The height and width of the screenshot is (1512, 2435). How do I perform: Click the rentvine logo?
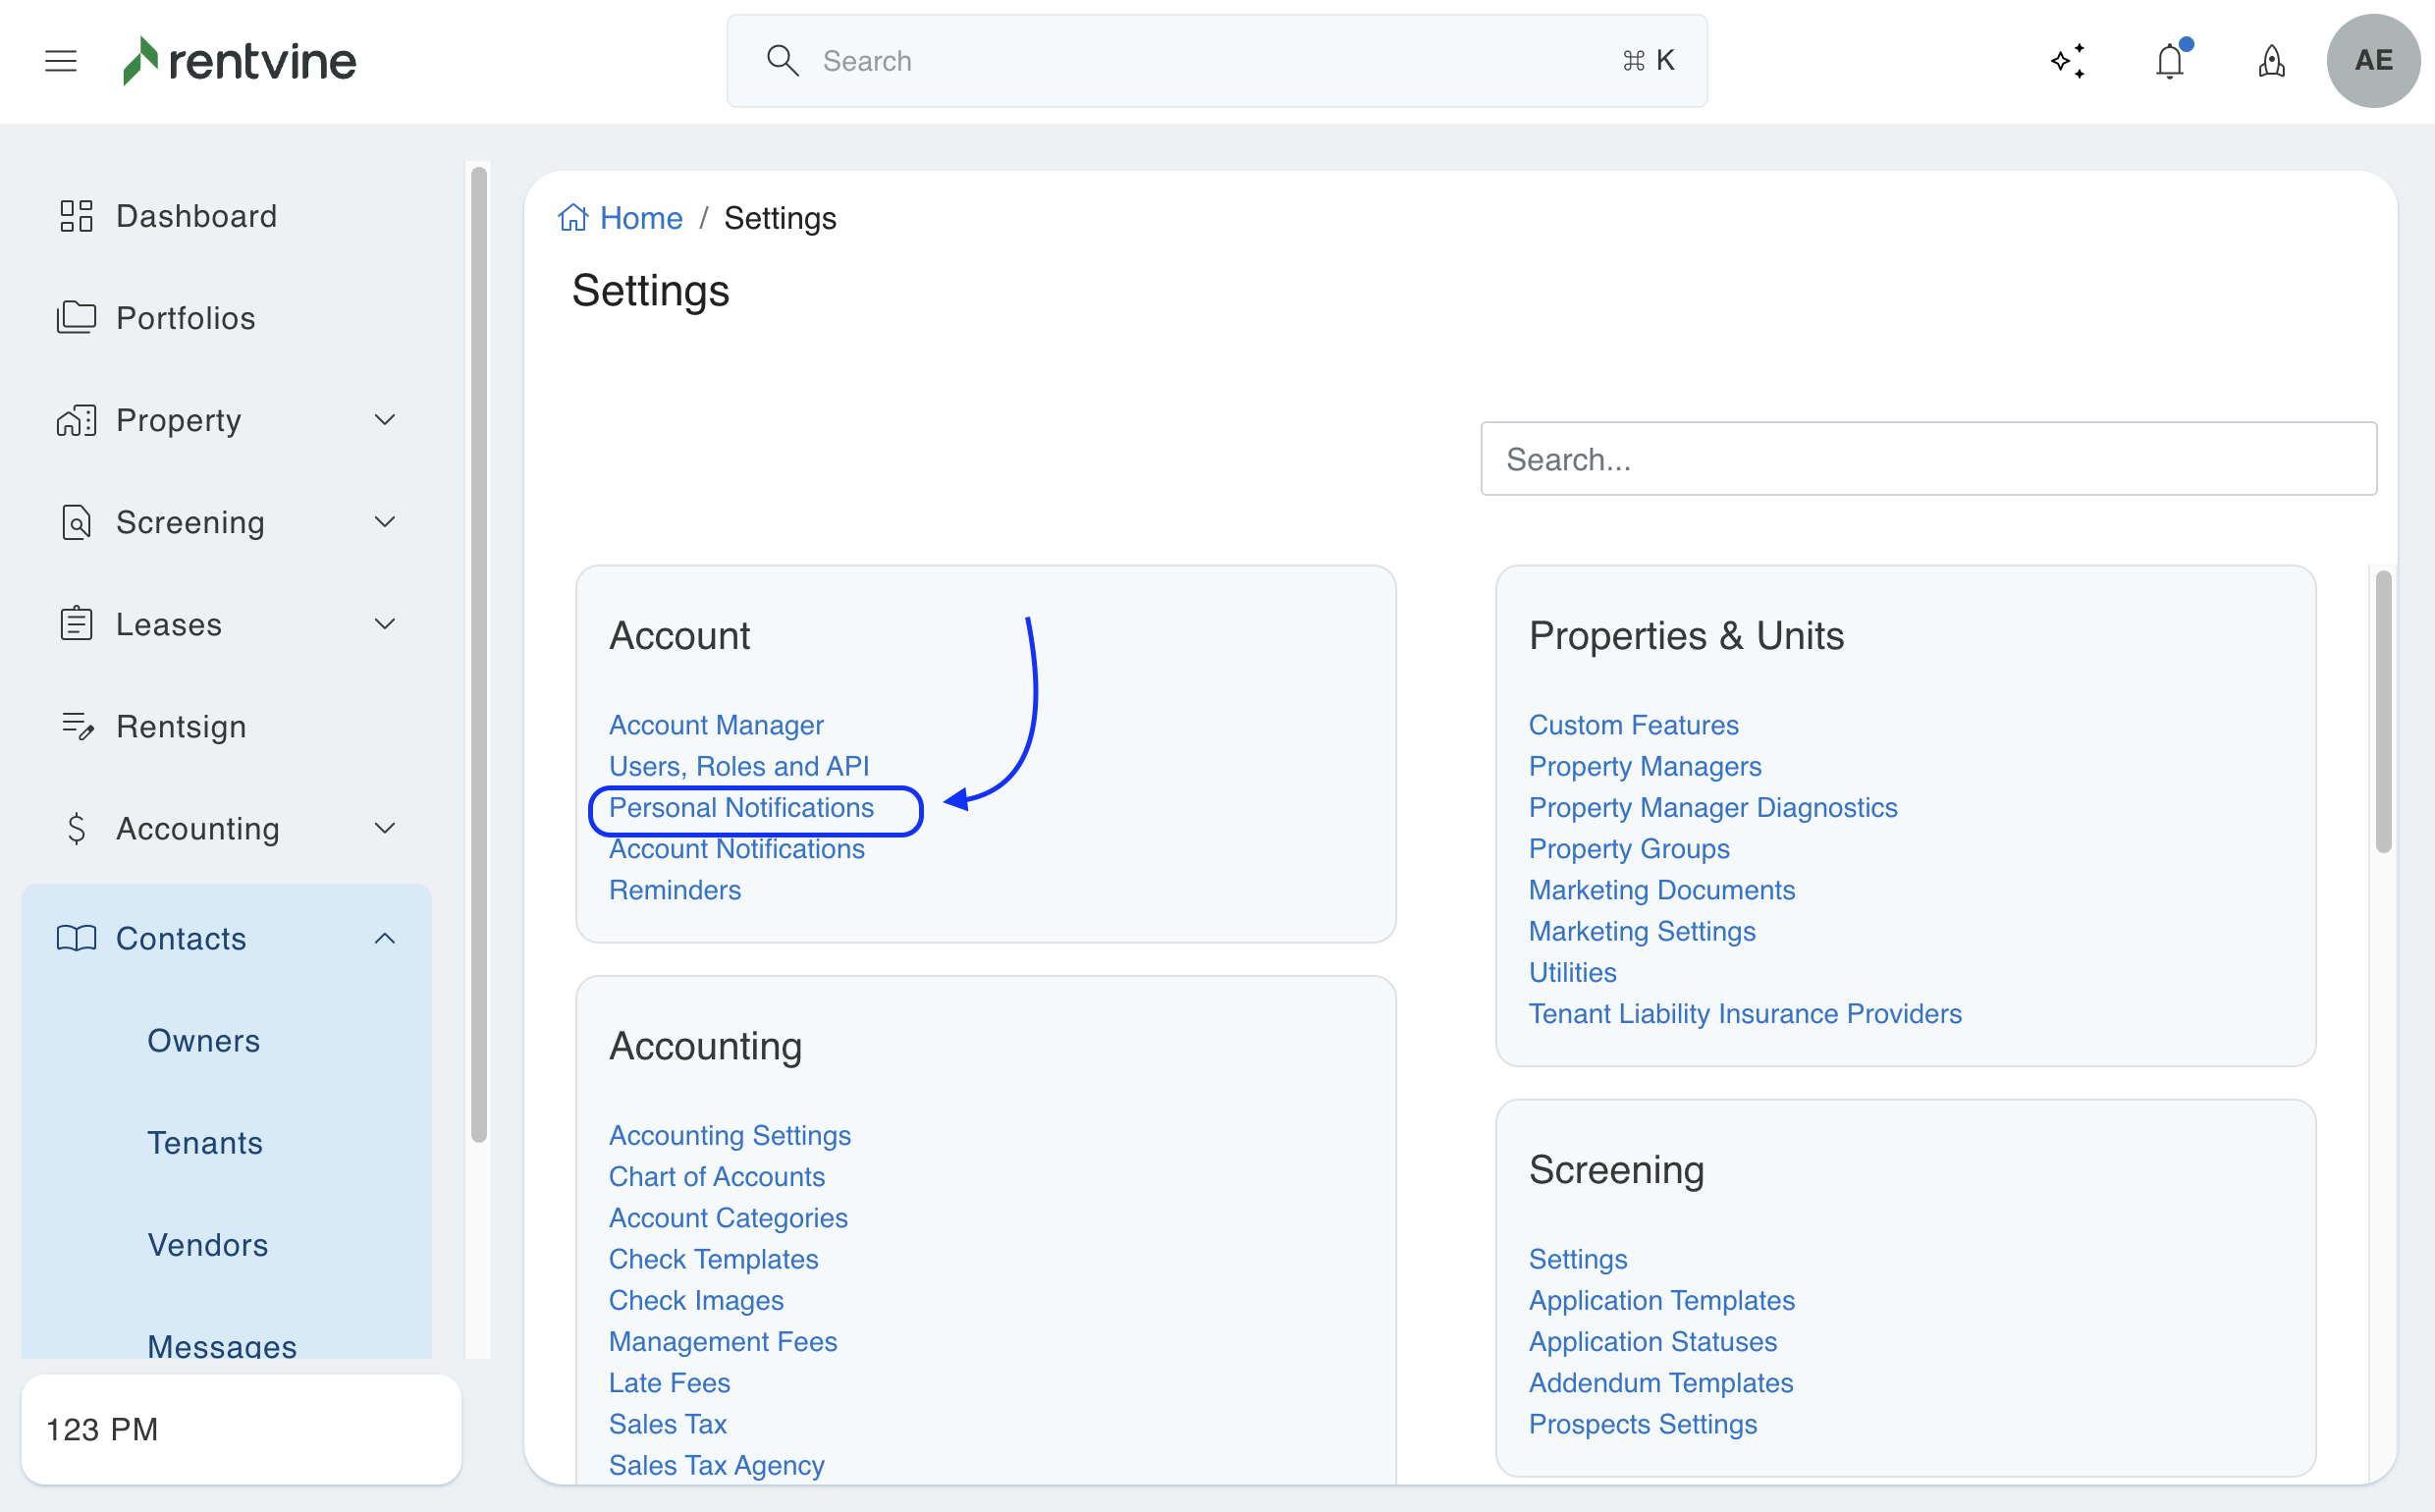(x=240, y=61)
